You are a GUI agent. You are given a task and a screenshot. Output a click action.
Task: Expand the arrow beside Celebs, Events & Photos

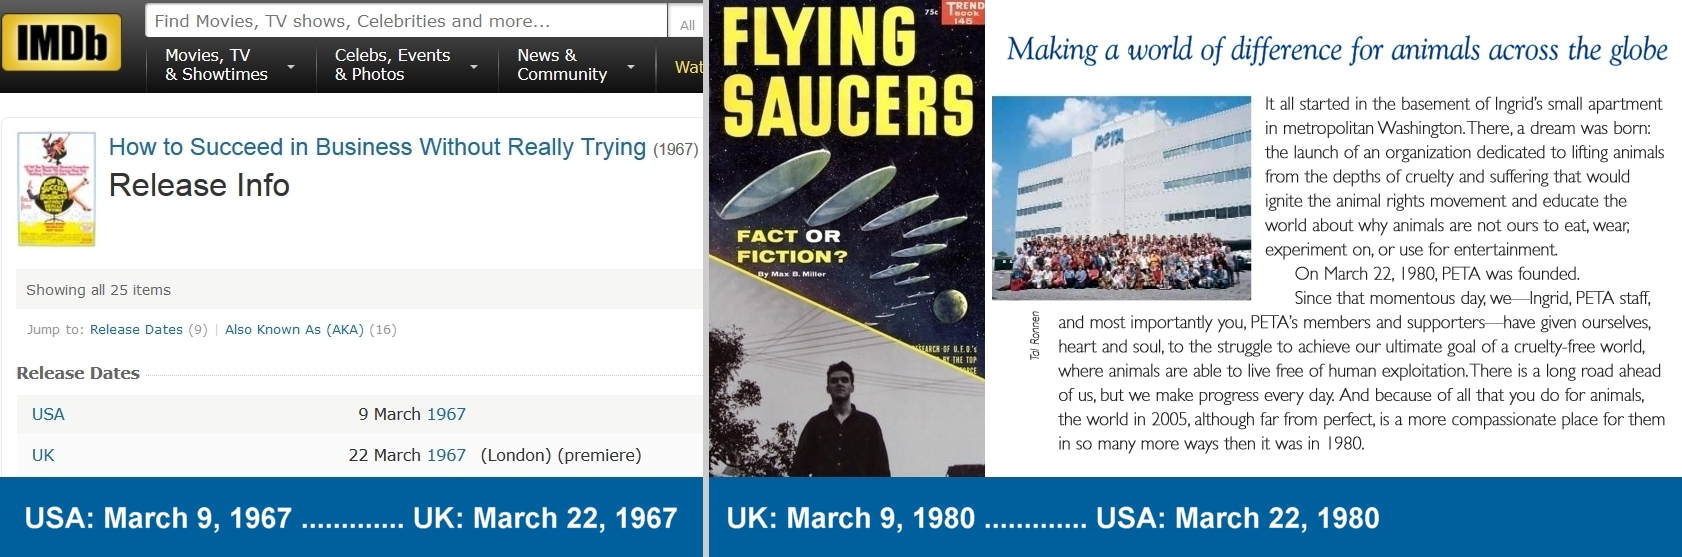[474, 67]
